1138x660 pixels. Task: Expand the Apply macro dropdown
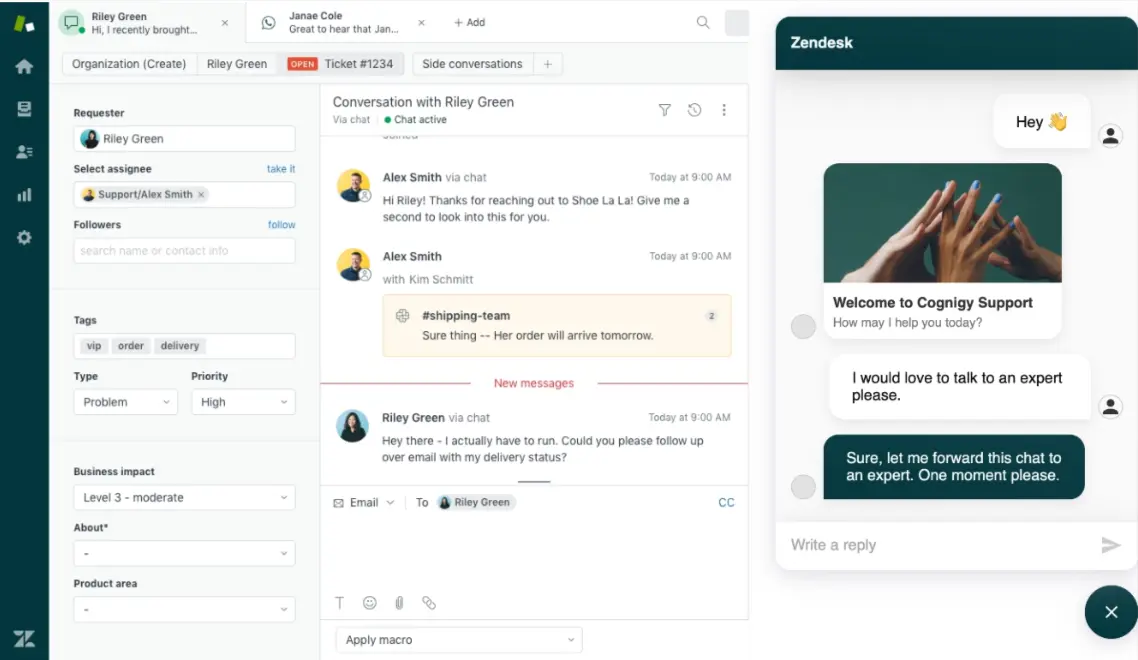[x=459, y=640]
